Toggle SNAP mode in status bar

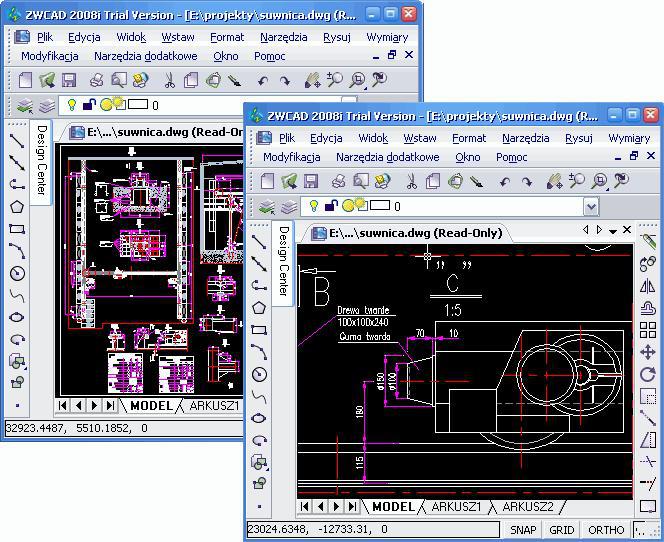pos(523,530)
